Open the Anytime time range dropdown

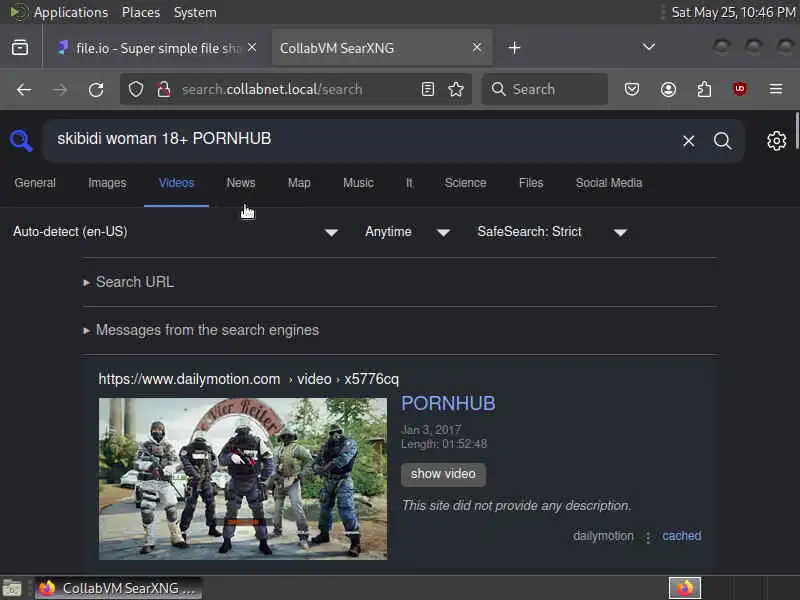(407, 232)
